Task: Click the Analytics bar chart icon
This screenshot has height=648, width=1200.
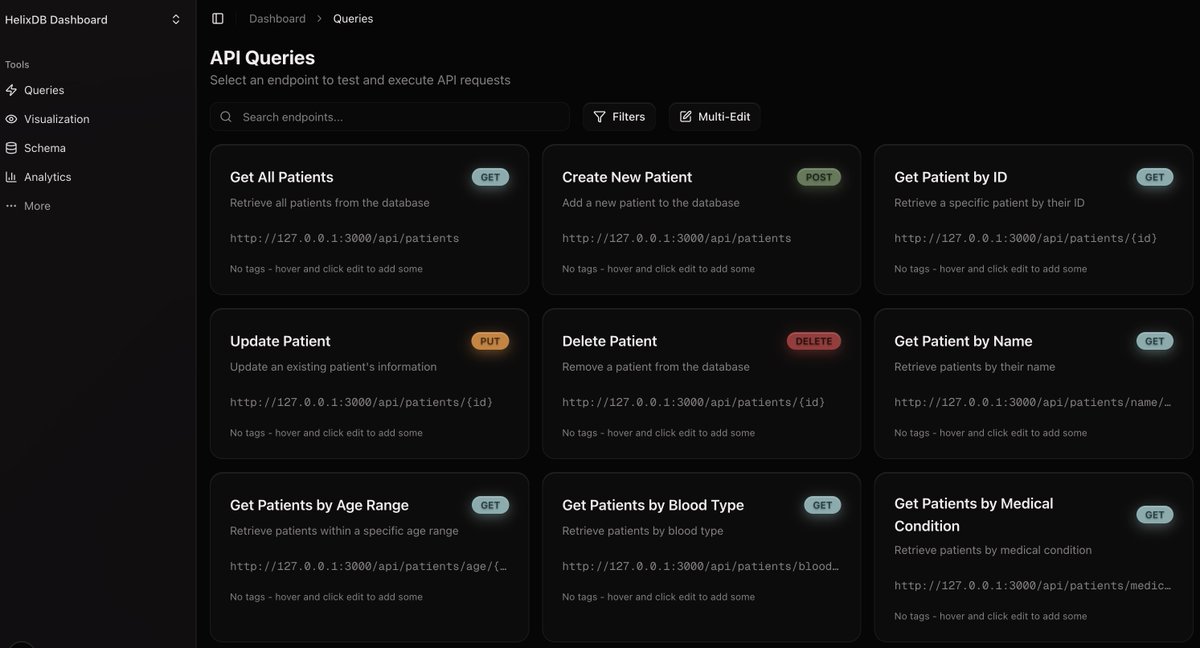Action: 11,177
